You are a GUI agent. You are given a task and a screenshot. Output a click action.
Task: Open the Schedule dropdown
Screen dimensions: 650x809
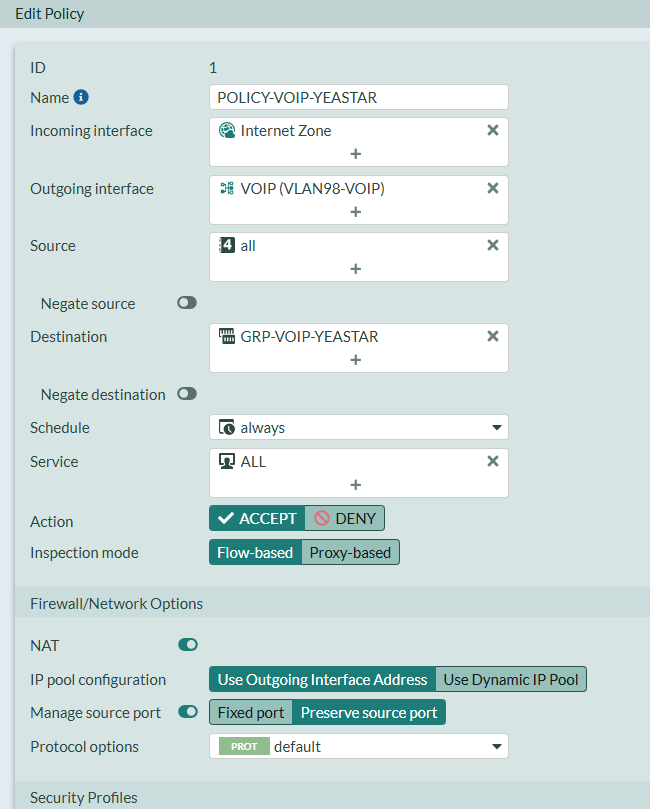point(358,428)
